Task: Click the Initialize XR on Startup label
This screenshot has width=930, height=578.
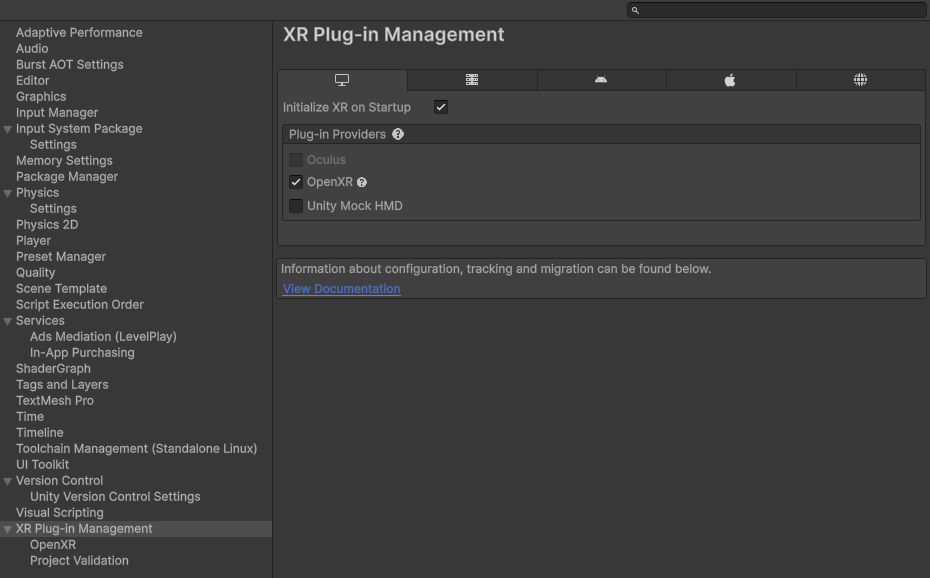Action: point(347,107)
